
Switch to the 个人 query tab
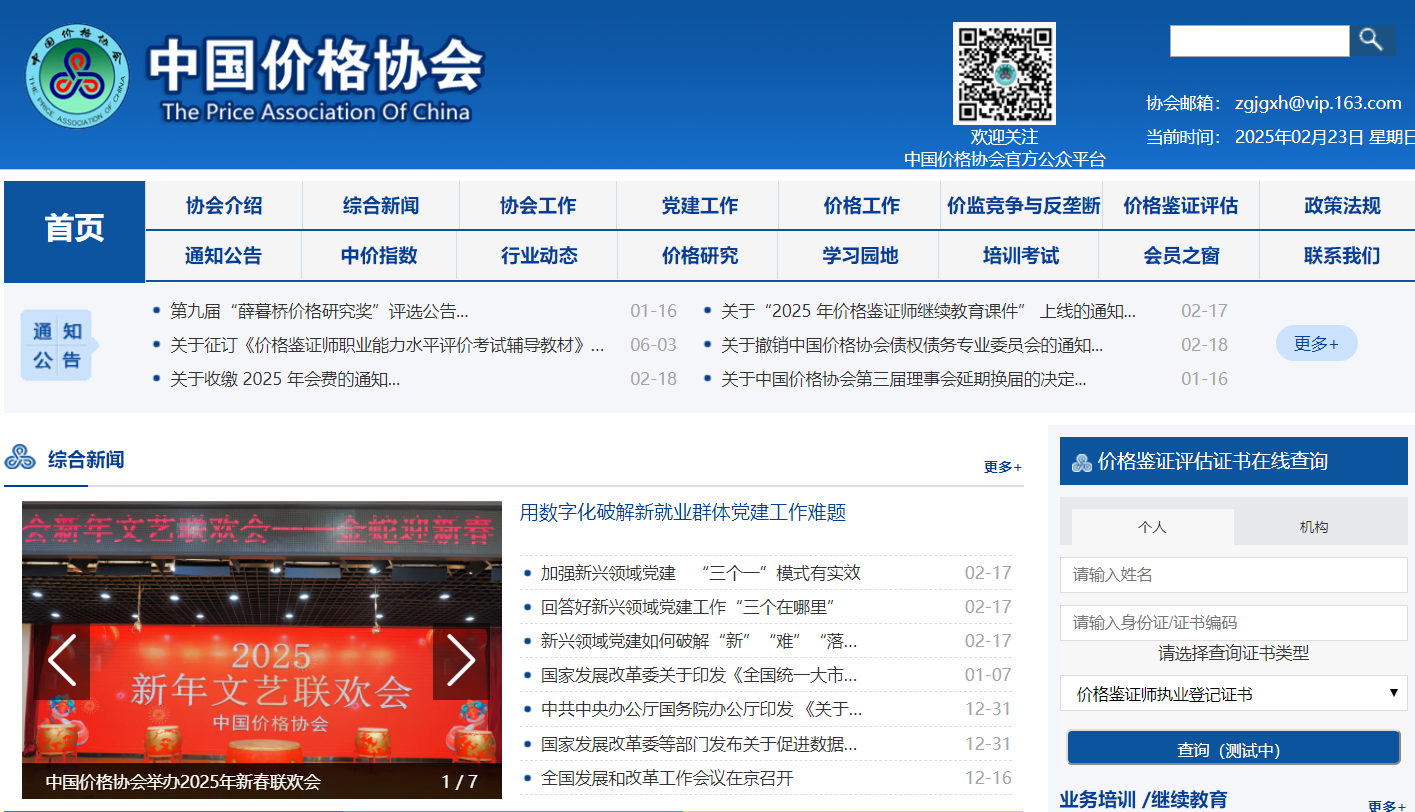(x=1152, y=527)
